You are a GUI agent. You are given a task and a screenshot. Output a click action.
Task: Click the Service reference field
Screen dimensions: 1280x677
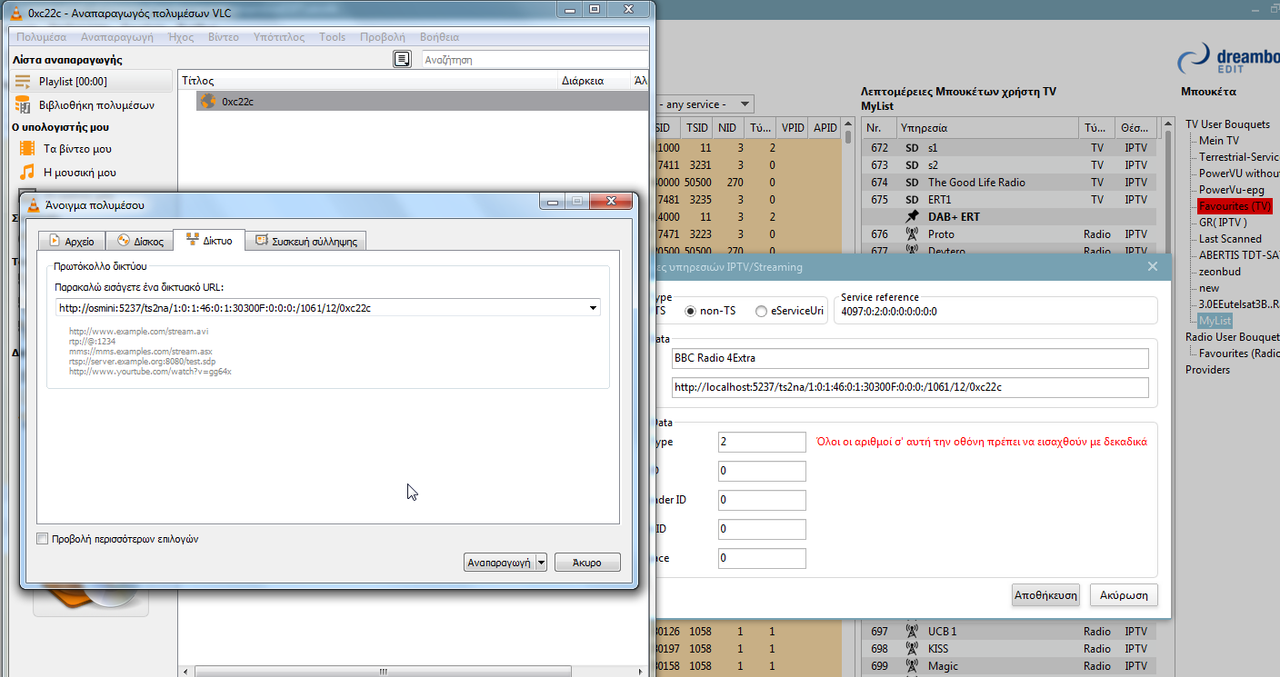pos(996,311)
